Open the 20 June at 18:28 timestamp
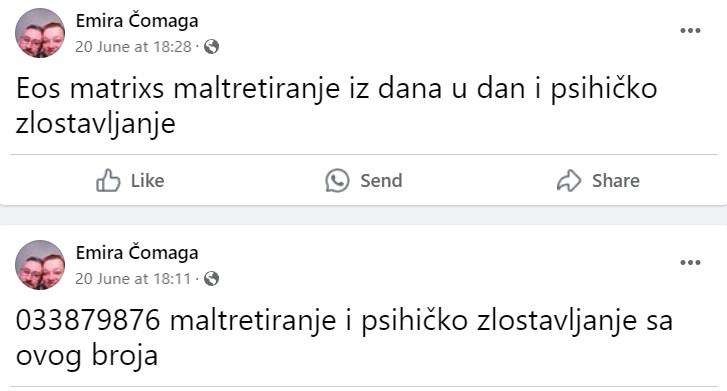This screenshot has height=391, width=727. point(133,47)
